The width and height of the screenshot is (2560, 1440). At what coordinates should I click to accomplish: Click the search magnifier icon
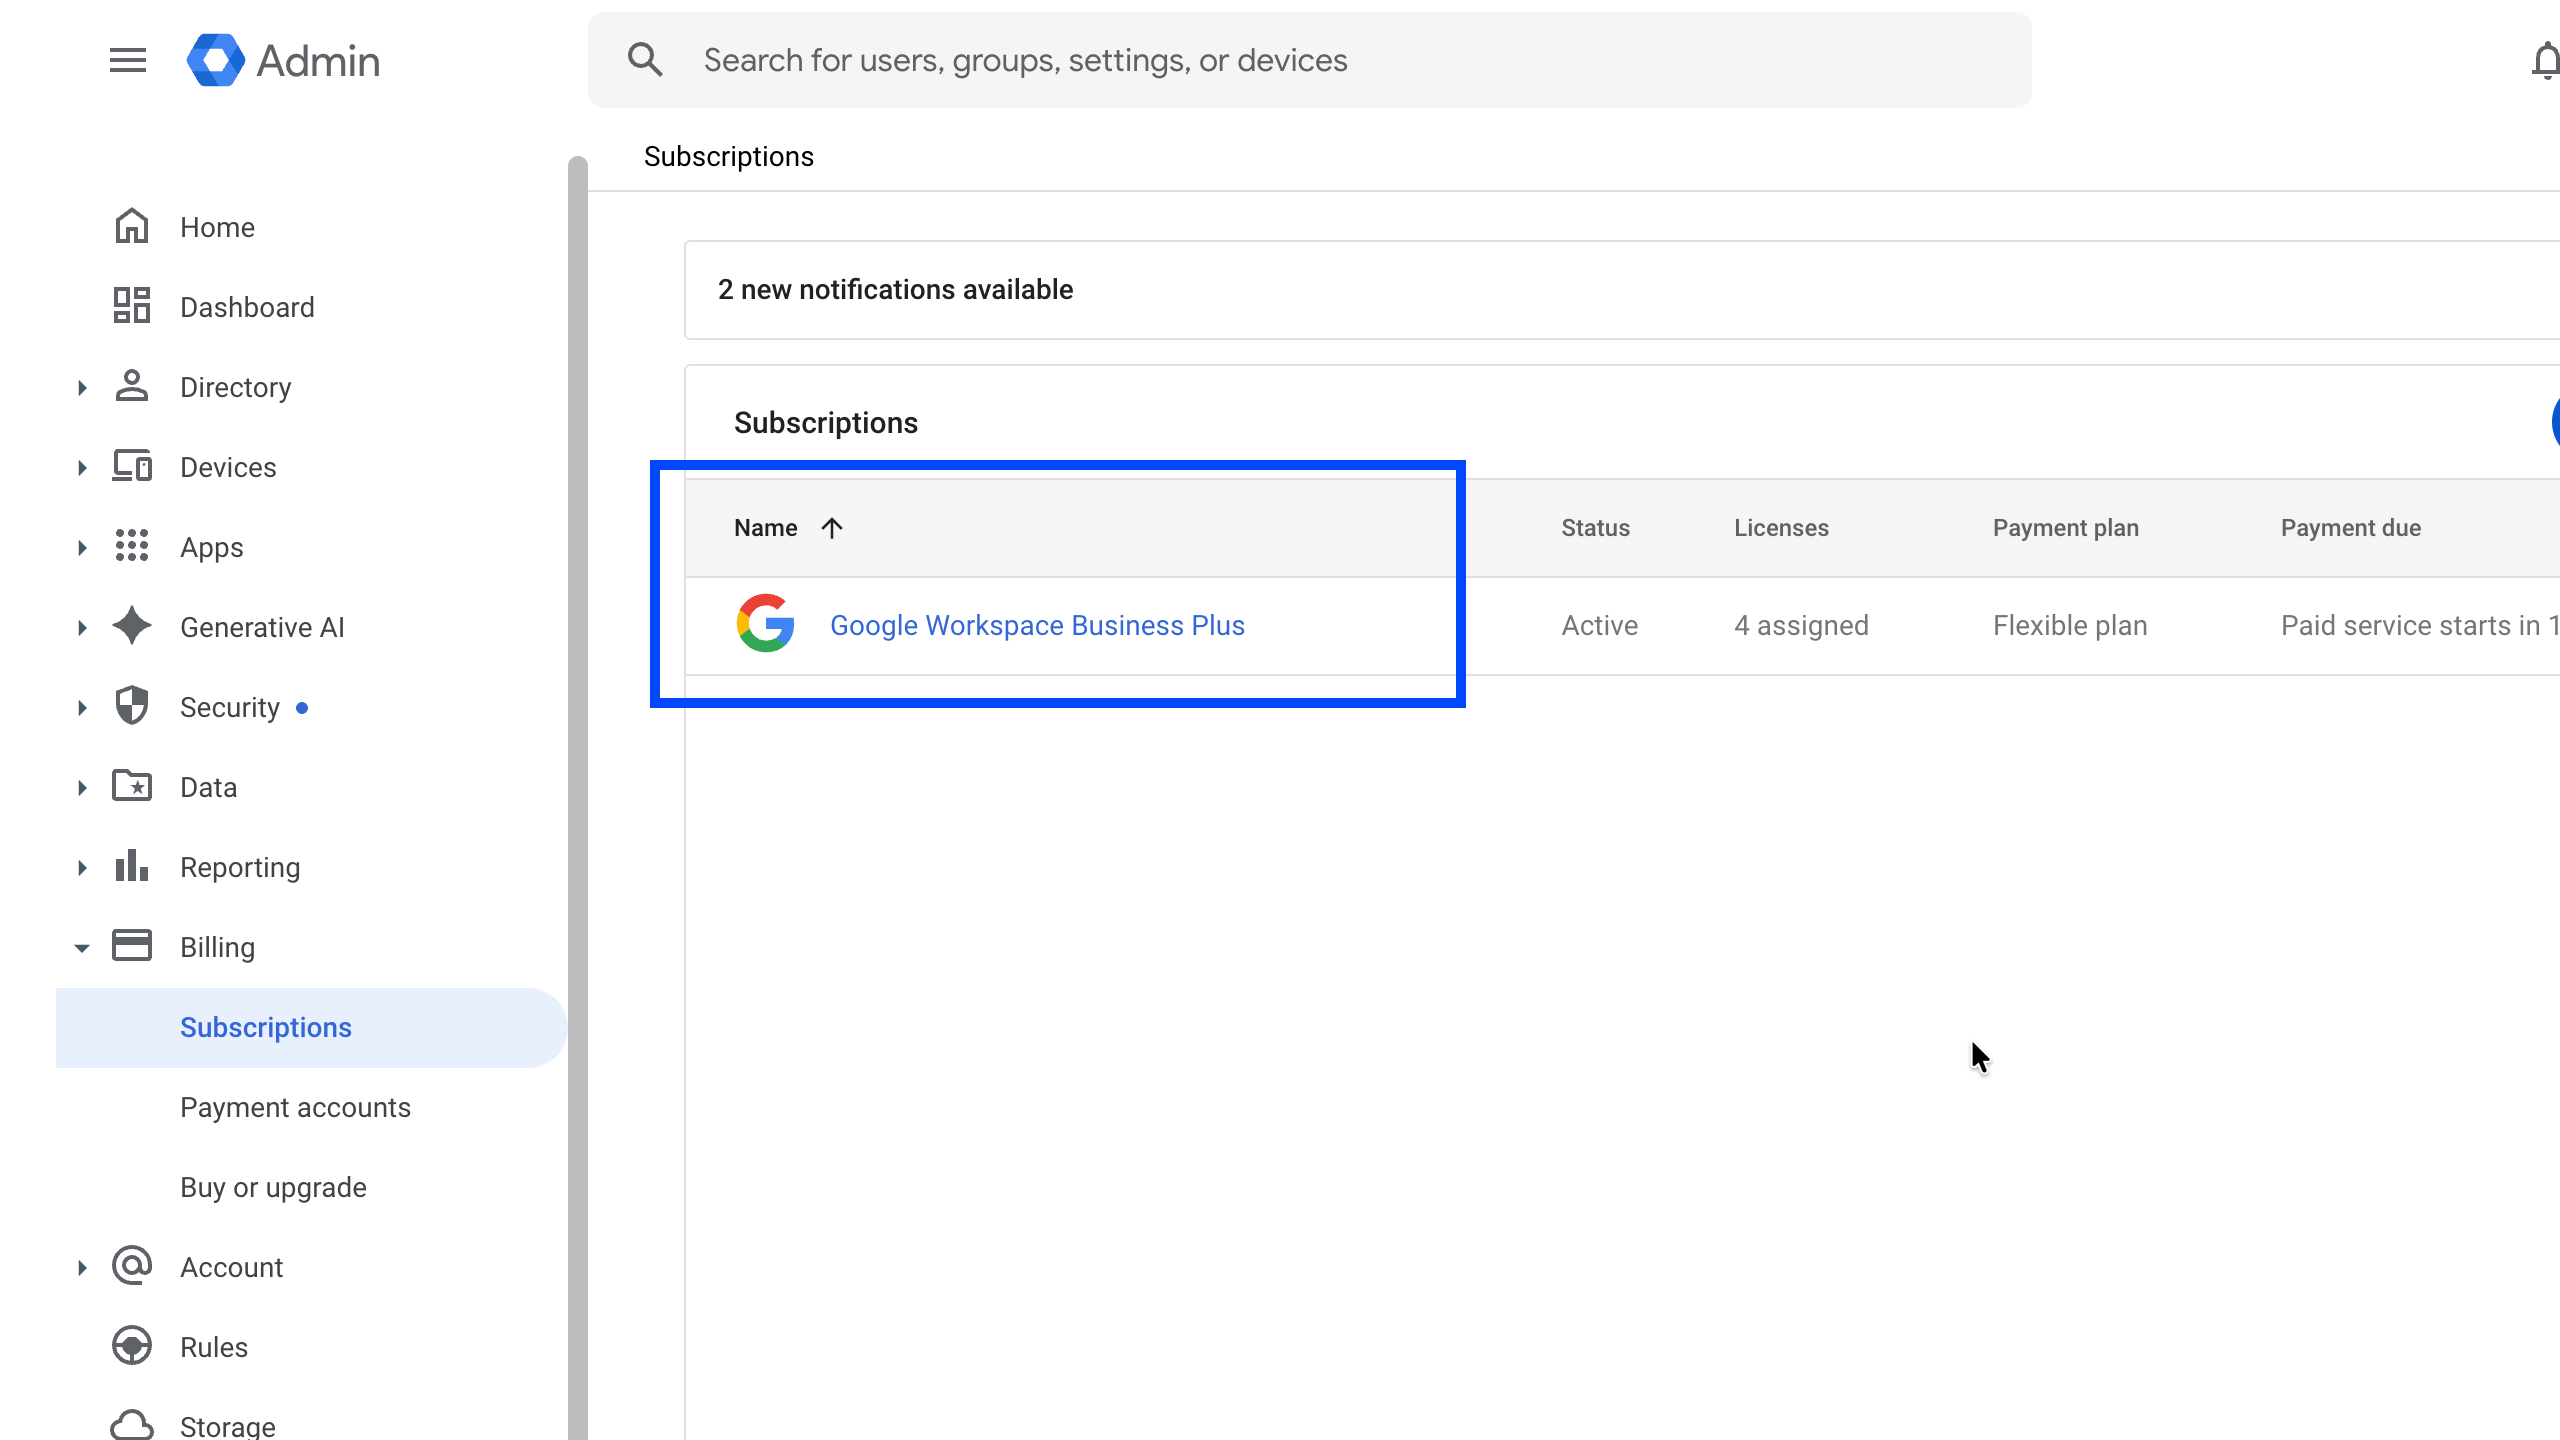645,60
